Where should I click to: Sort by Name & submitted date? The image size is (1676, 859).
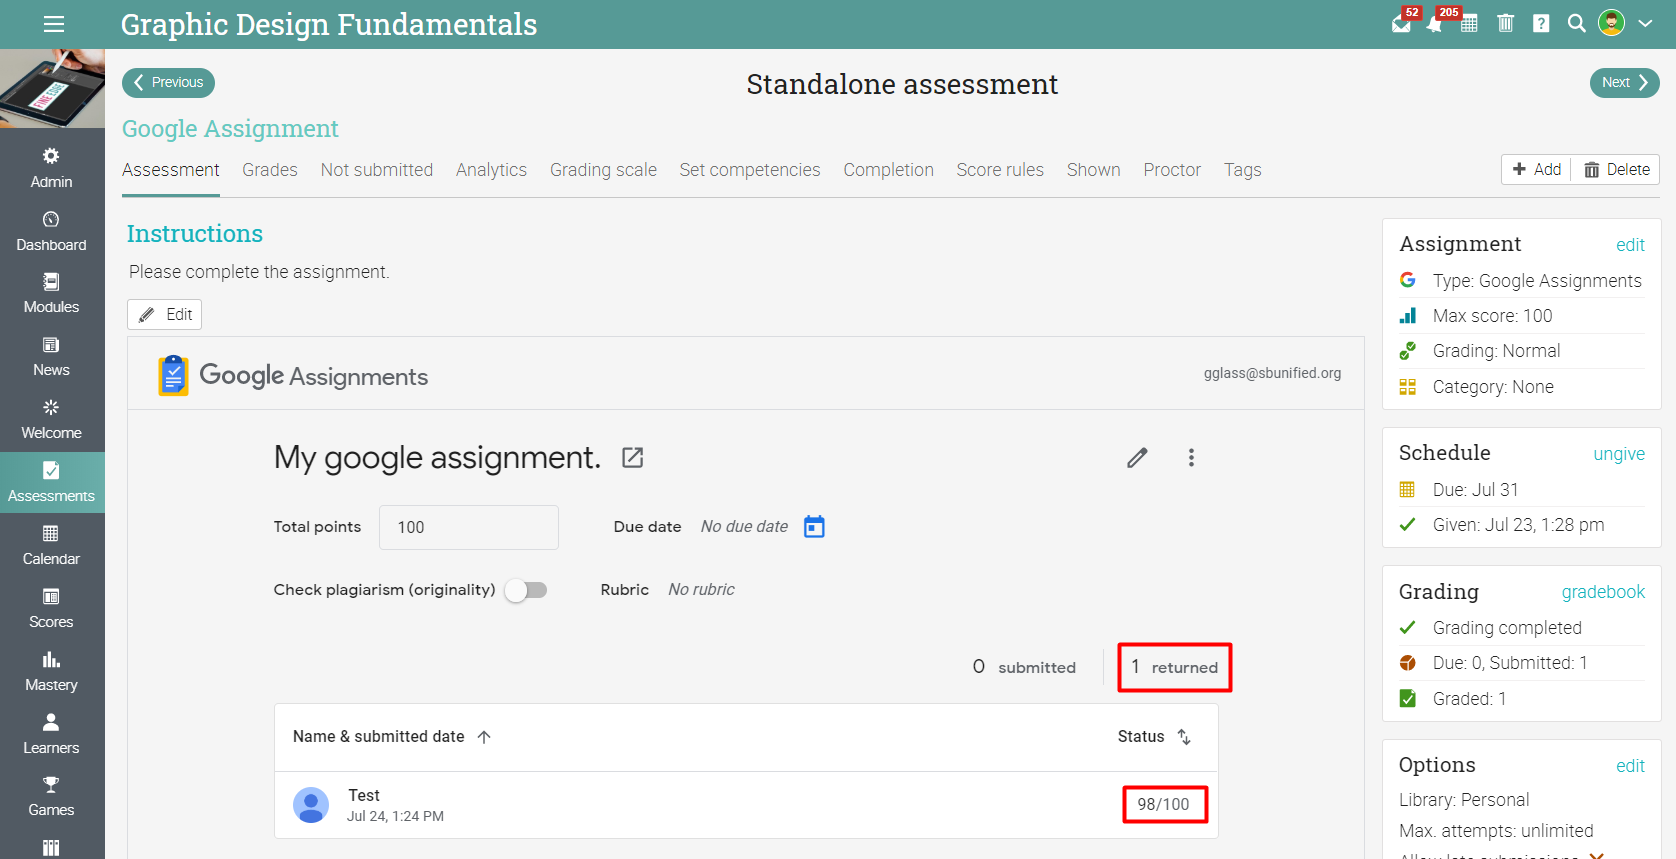coord(392,737)
